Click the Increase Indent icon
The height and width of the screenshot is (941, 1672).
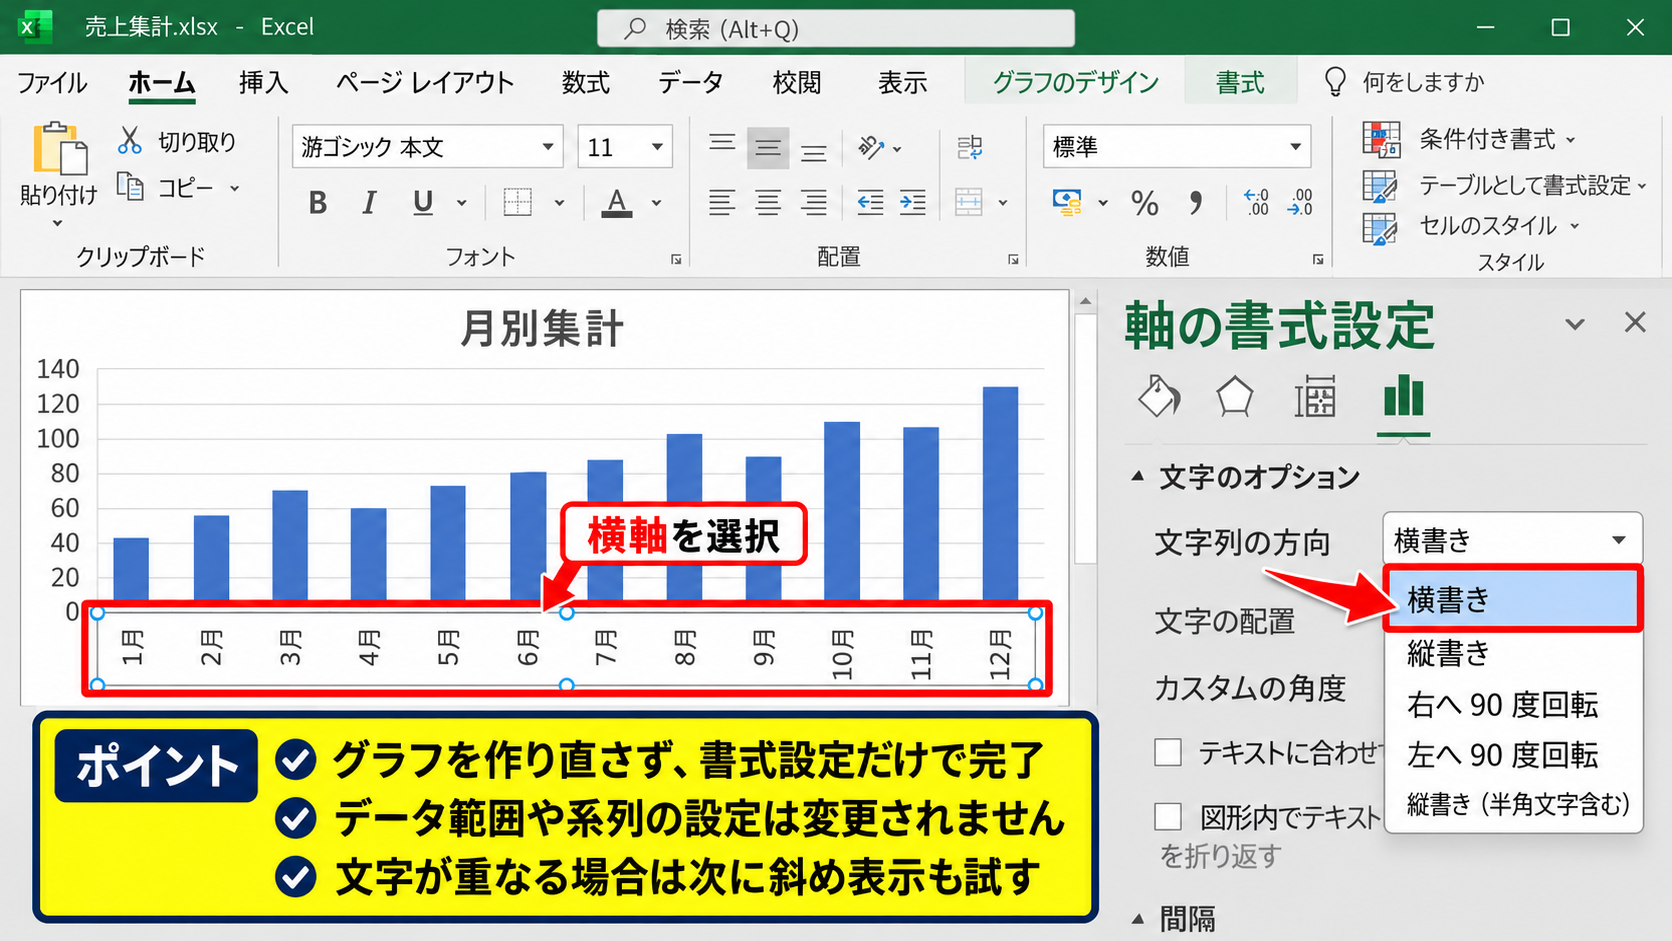tap(913, 203)
